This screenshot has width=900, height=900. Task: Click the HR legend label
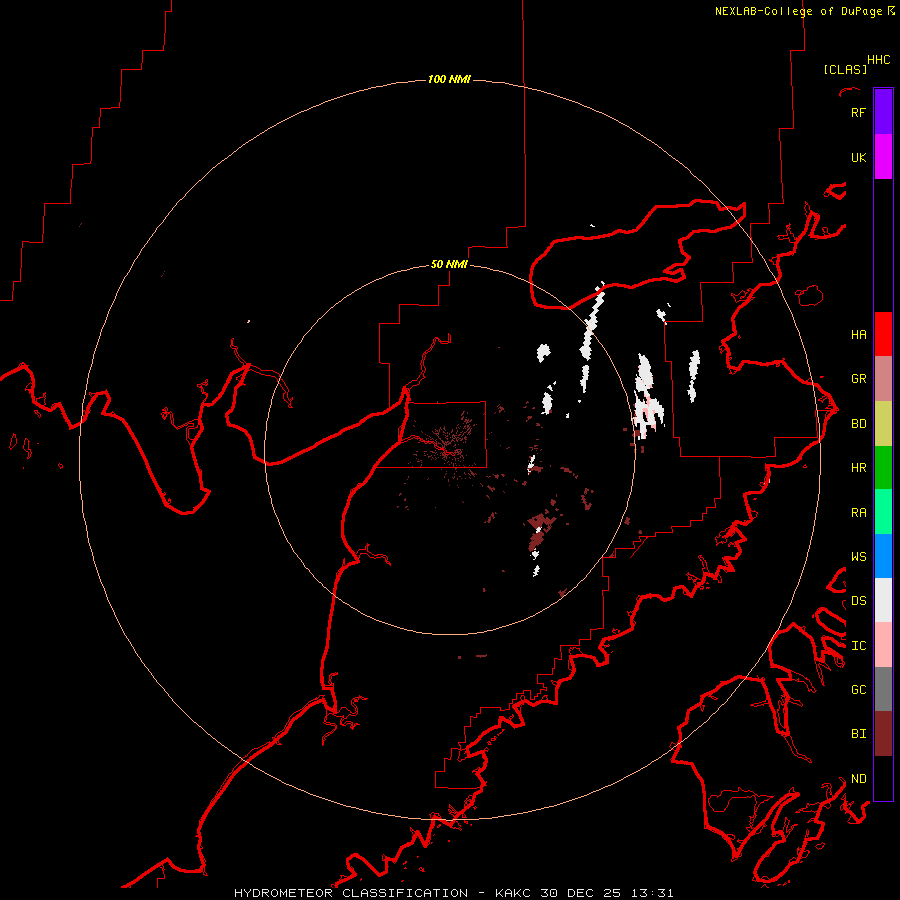tap(858, 468)
